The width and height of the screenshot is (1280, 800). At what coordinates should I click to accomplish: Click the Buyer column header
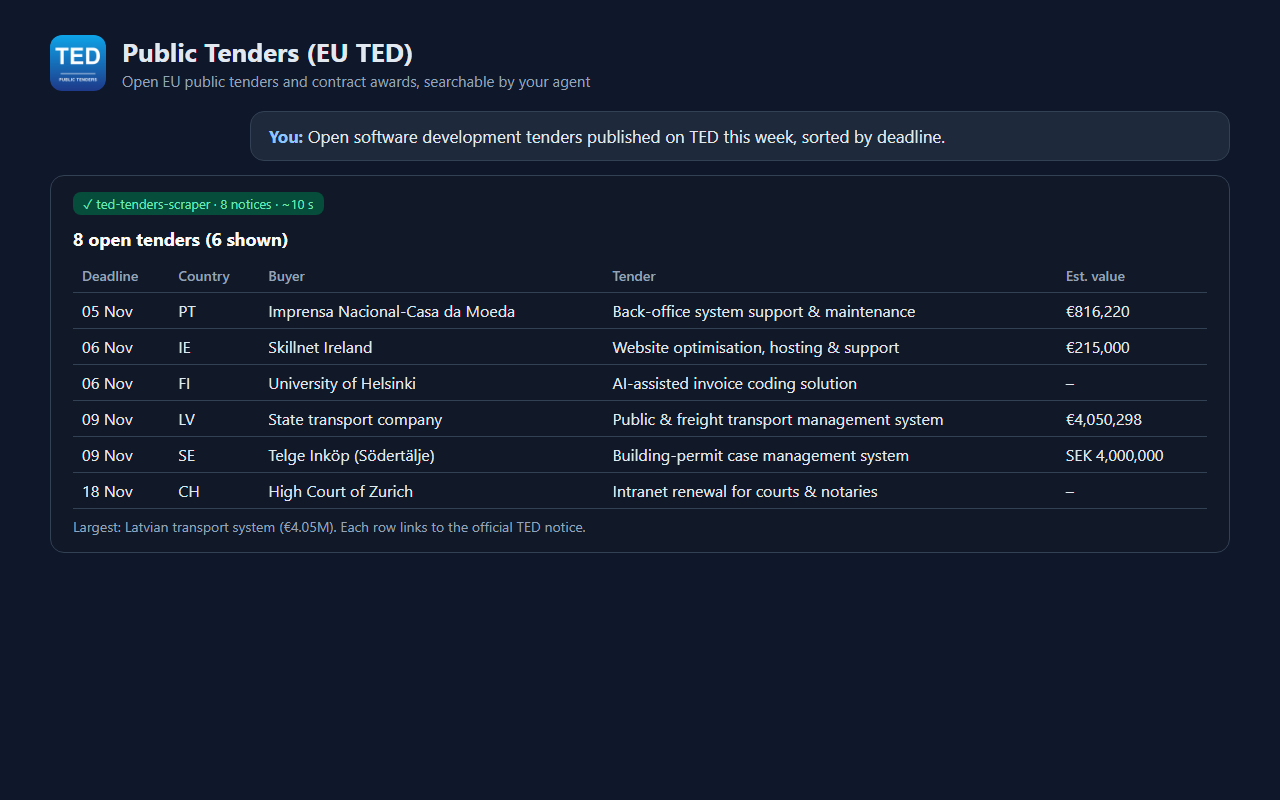[287, 276]
